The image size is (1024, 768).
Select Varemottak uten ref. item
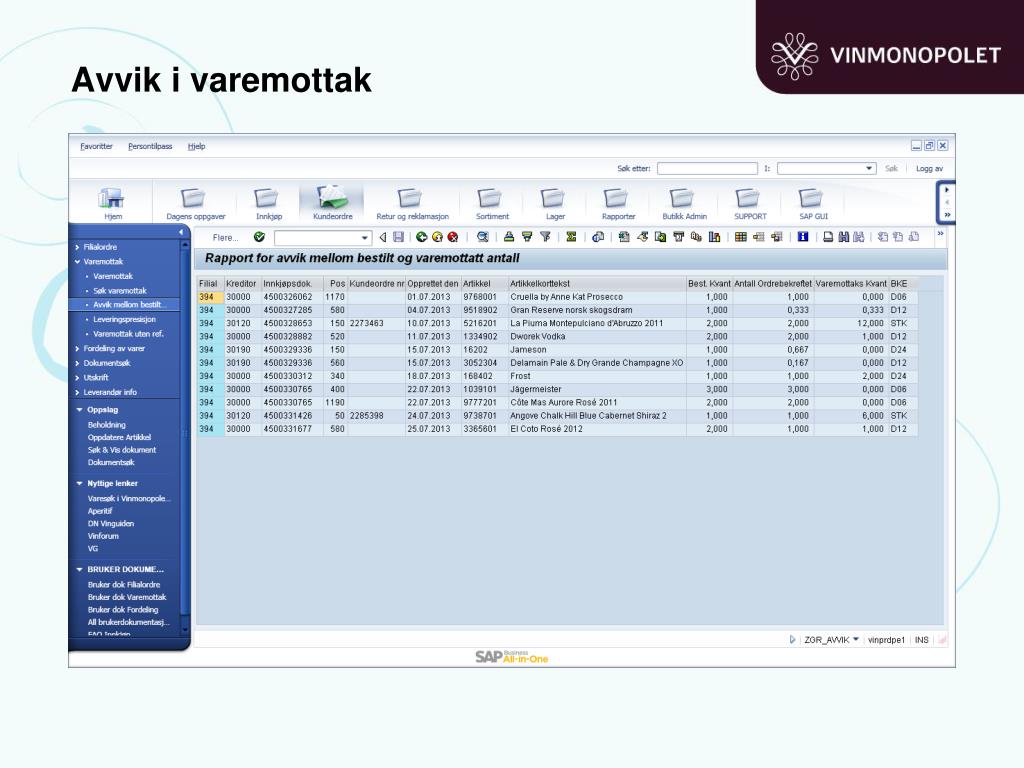(128, 334)
